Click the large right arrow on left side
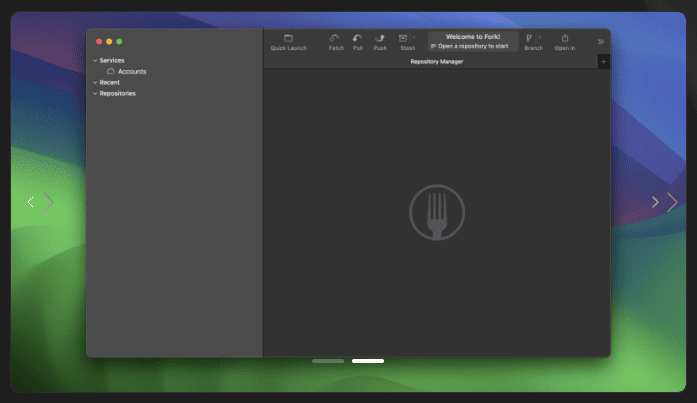Screen dimensions: 697x403 [x=48, y=202]
